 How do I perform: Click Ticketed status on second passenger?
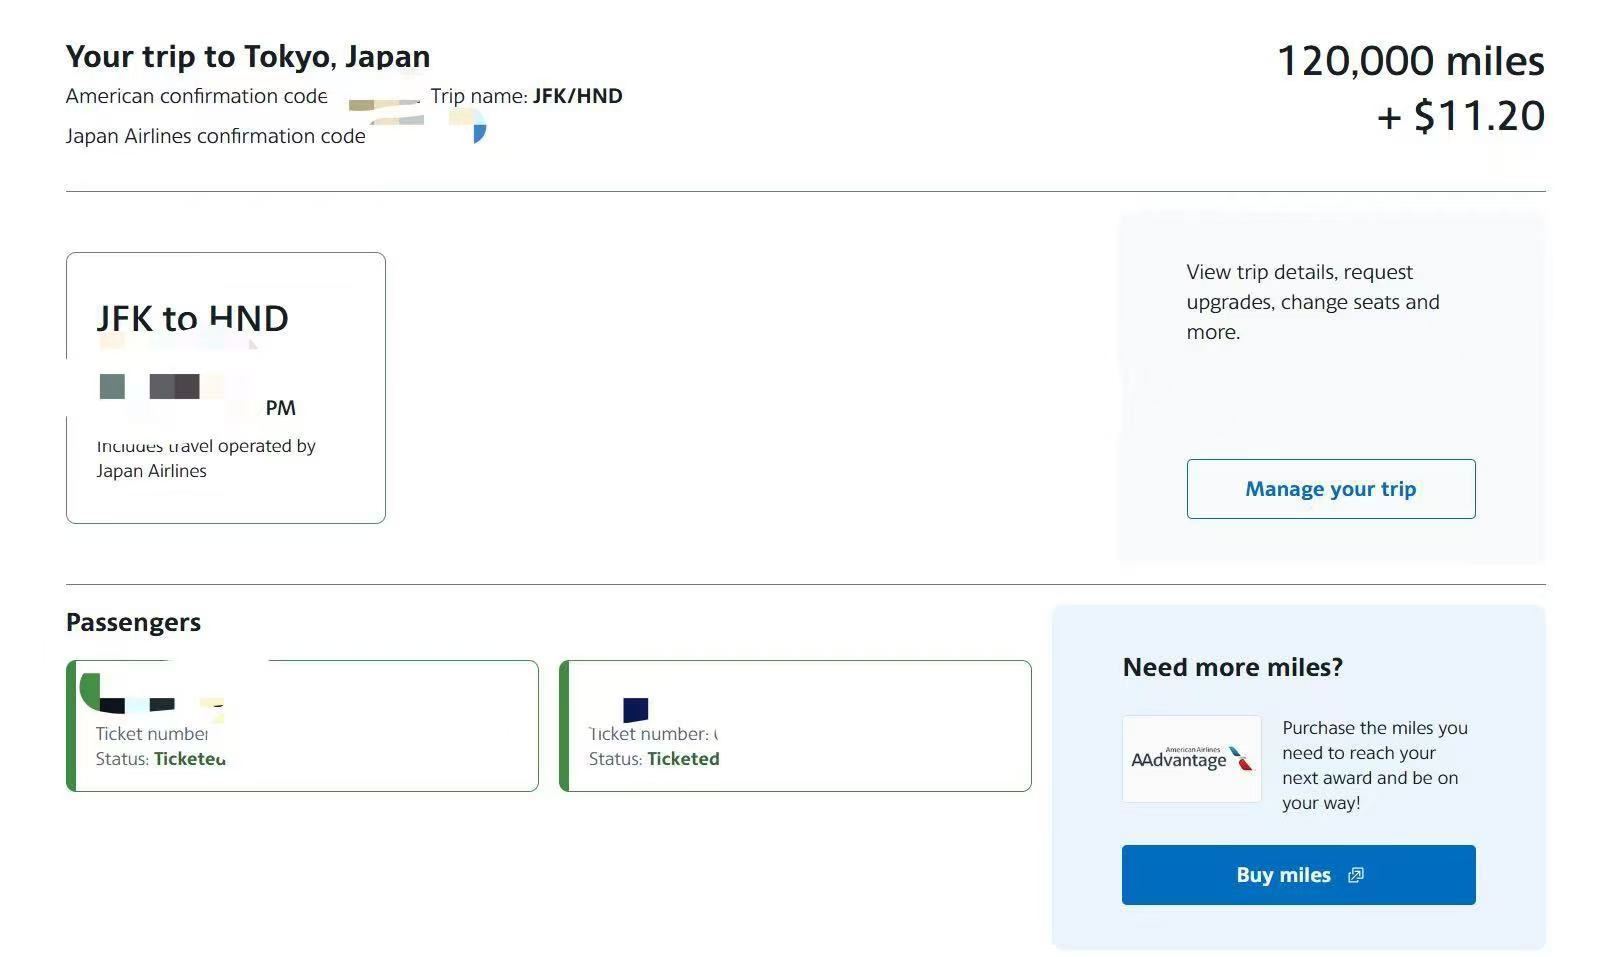tap(683, 759)
